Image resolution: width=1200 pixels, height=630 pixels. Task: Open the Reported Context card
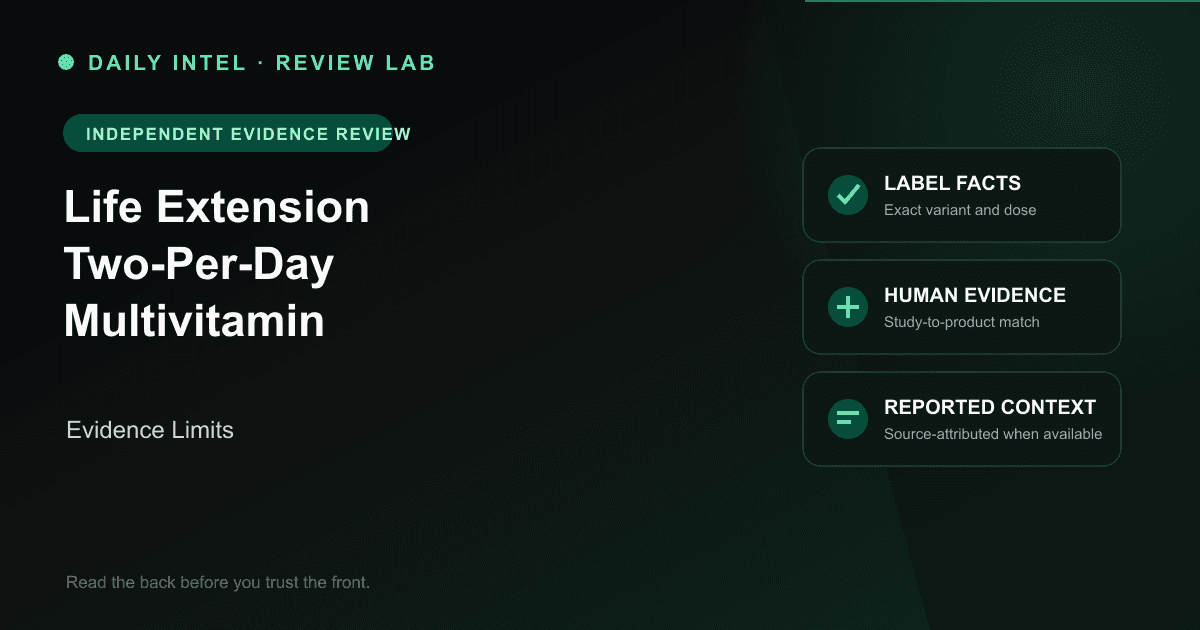click(x=962, y=419)
